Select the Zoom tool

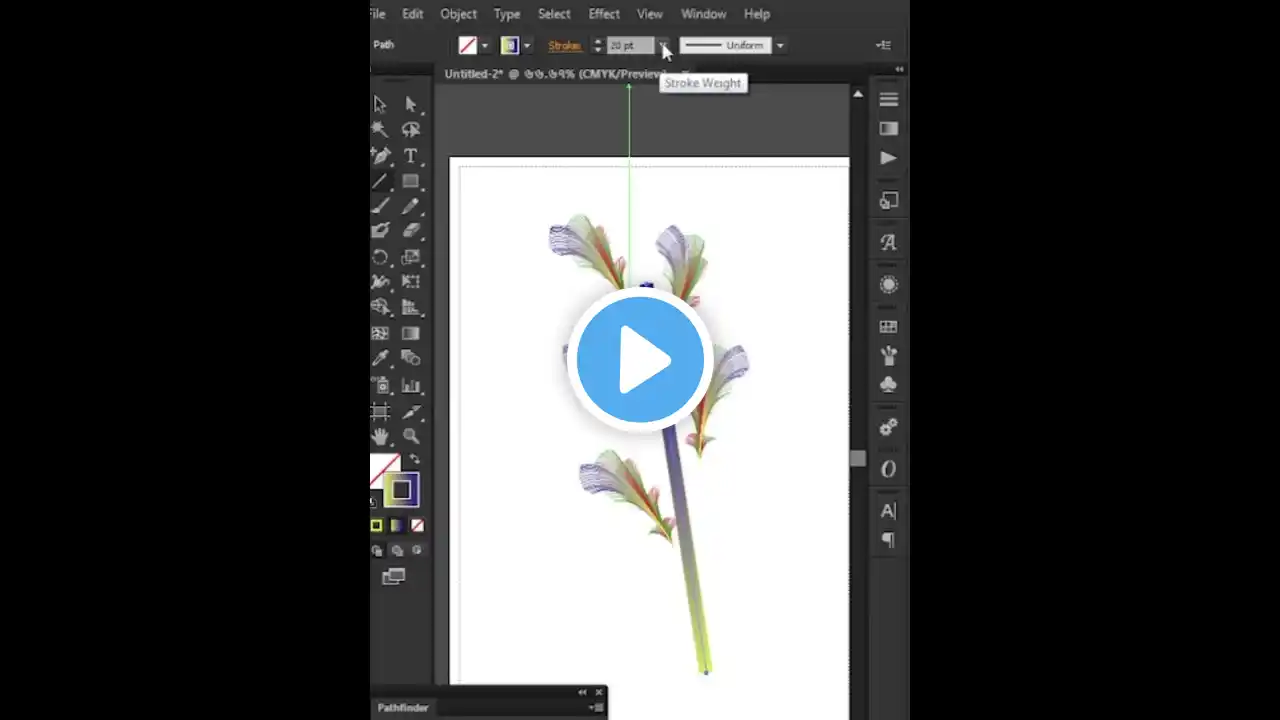[410, 436]
